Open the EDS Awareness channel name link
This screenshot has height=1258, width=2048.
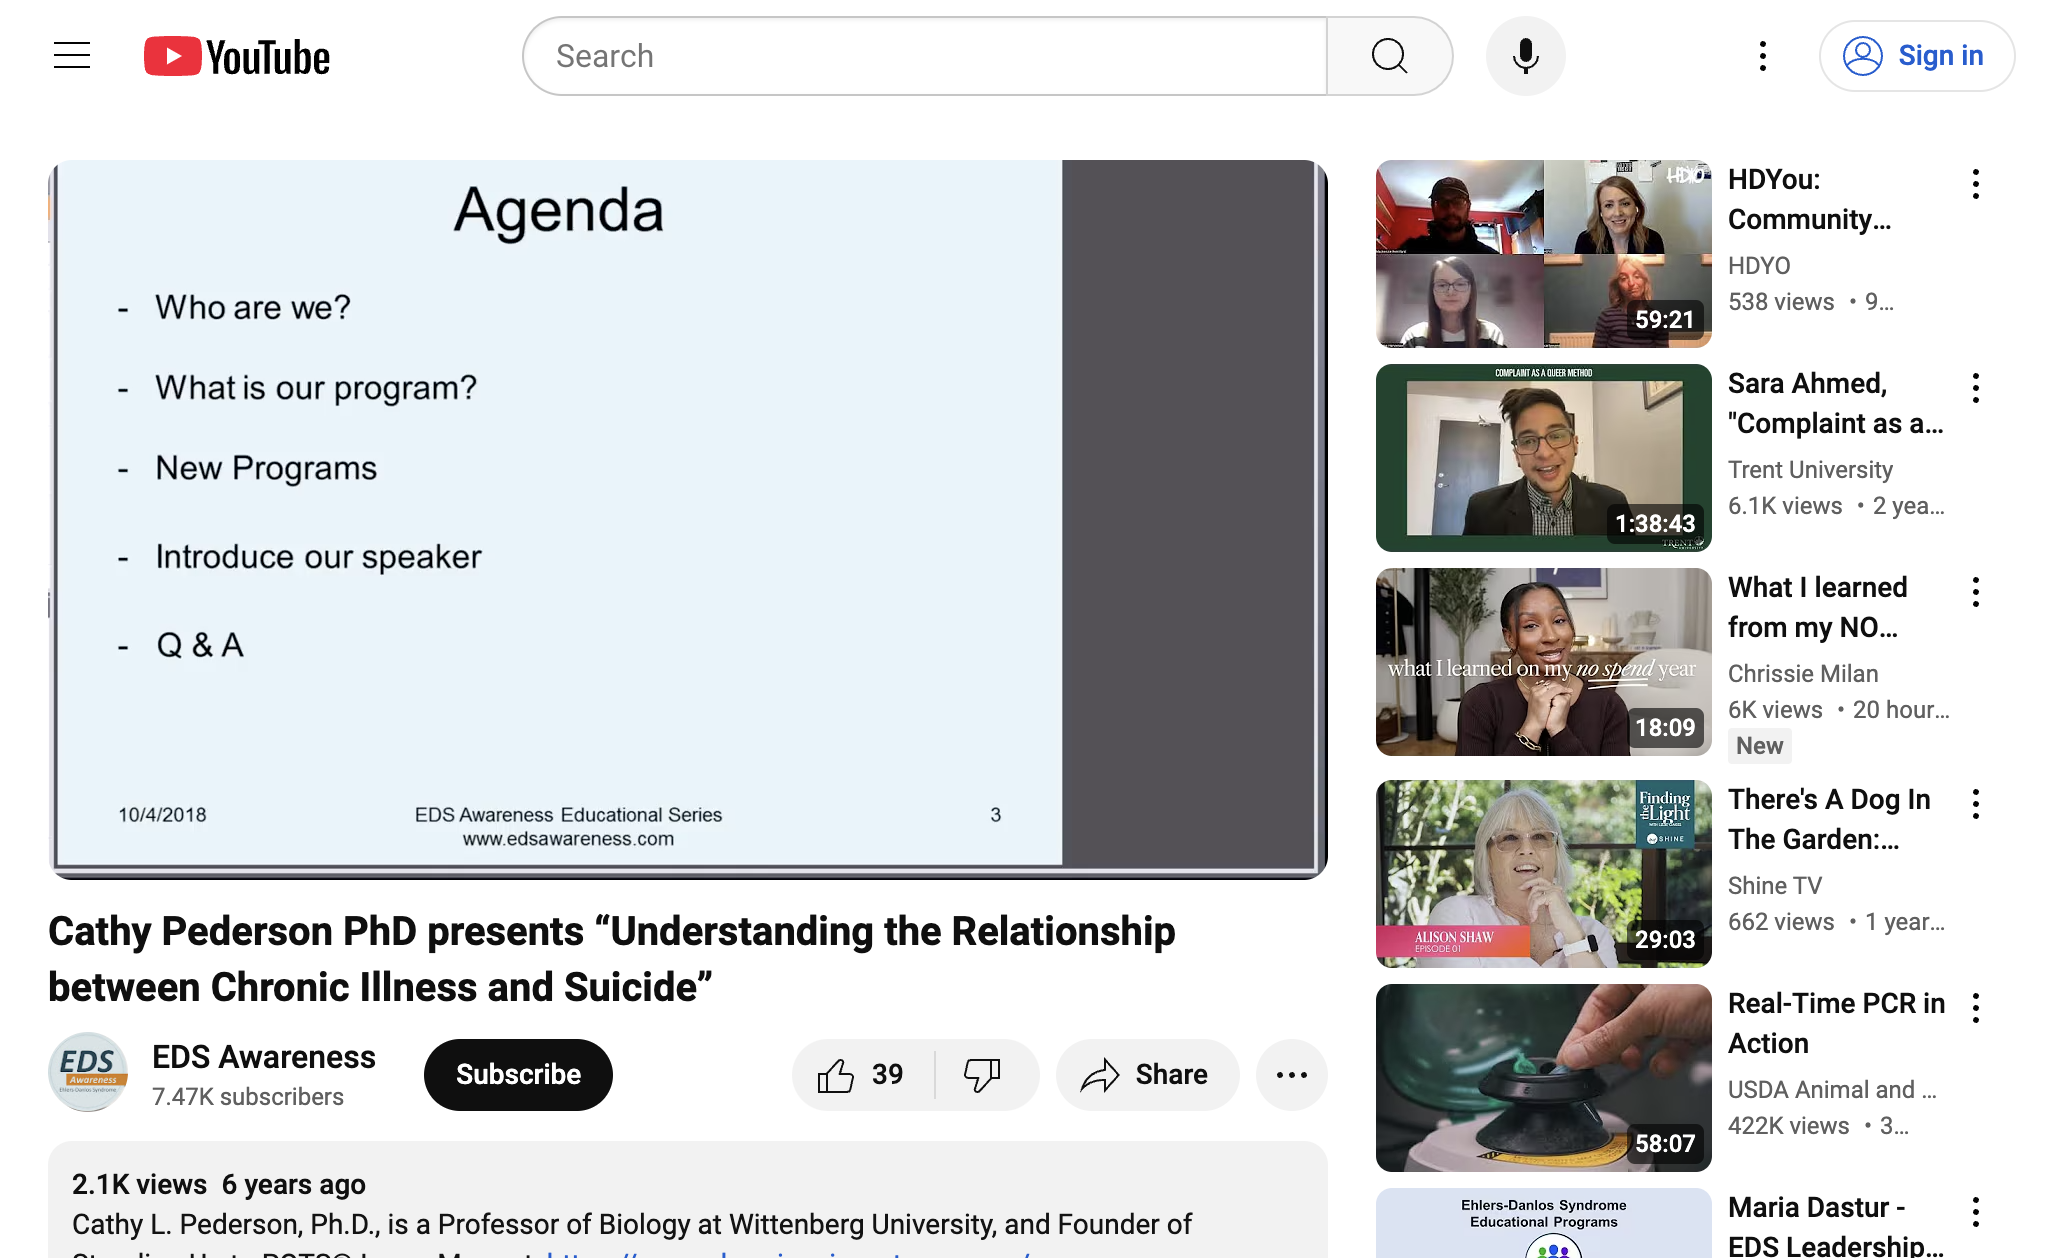(264, 1057)
